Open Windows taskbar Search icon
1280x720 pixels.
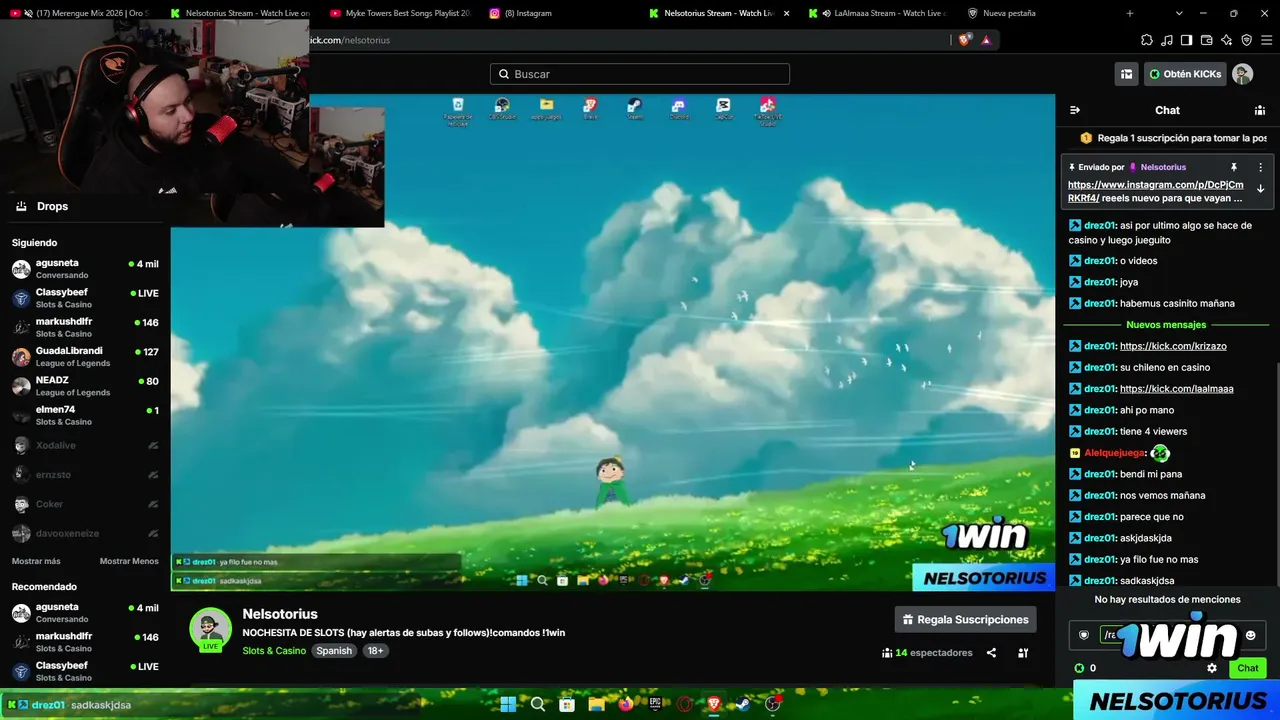click(538, 704)
